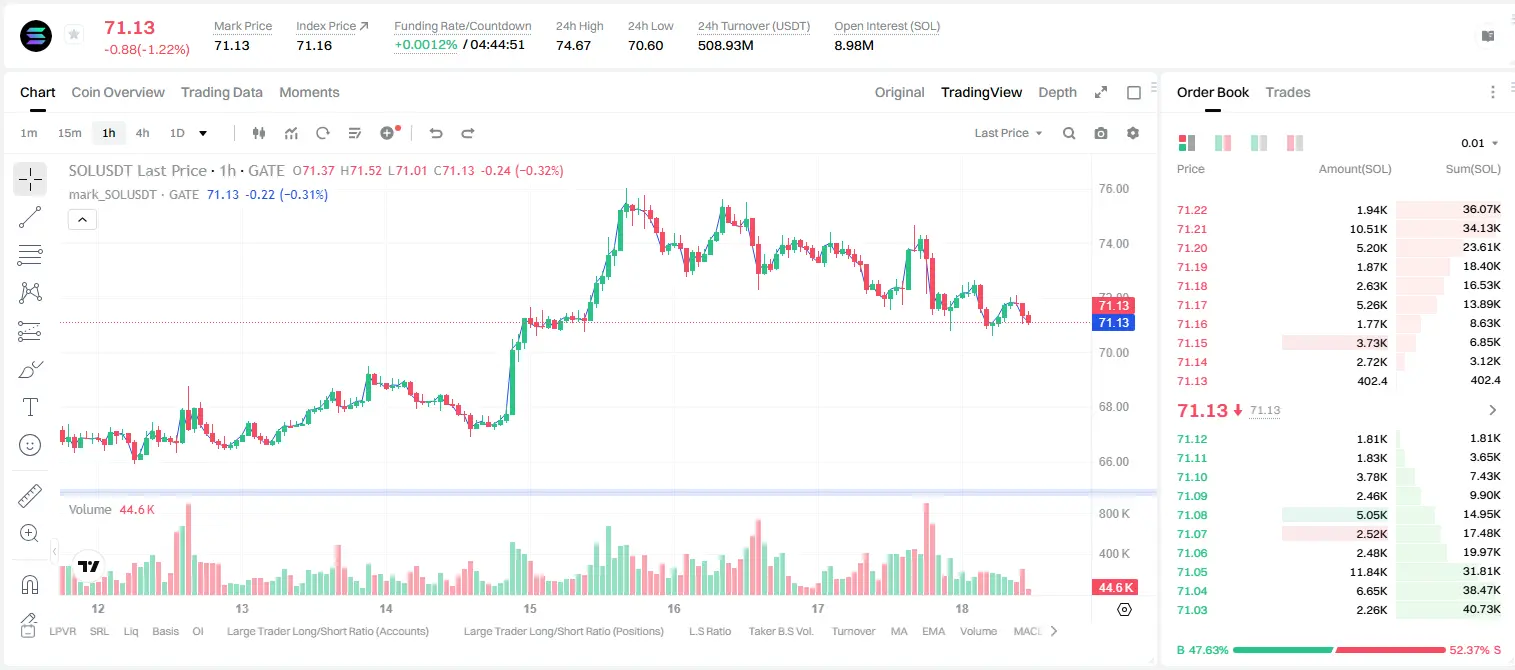Toggle favorite star next to SOL logo
This screenshot has height=670, width=1515.
74,35
